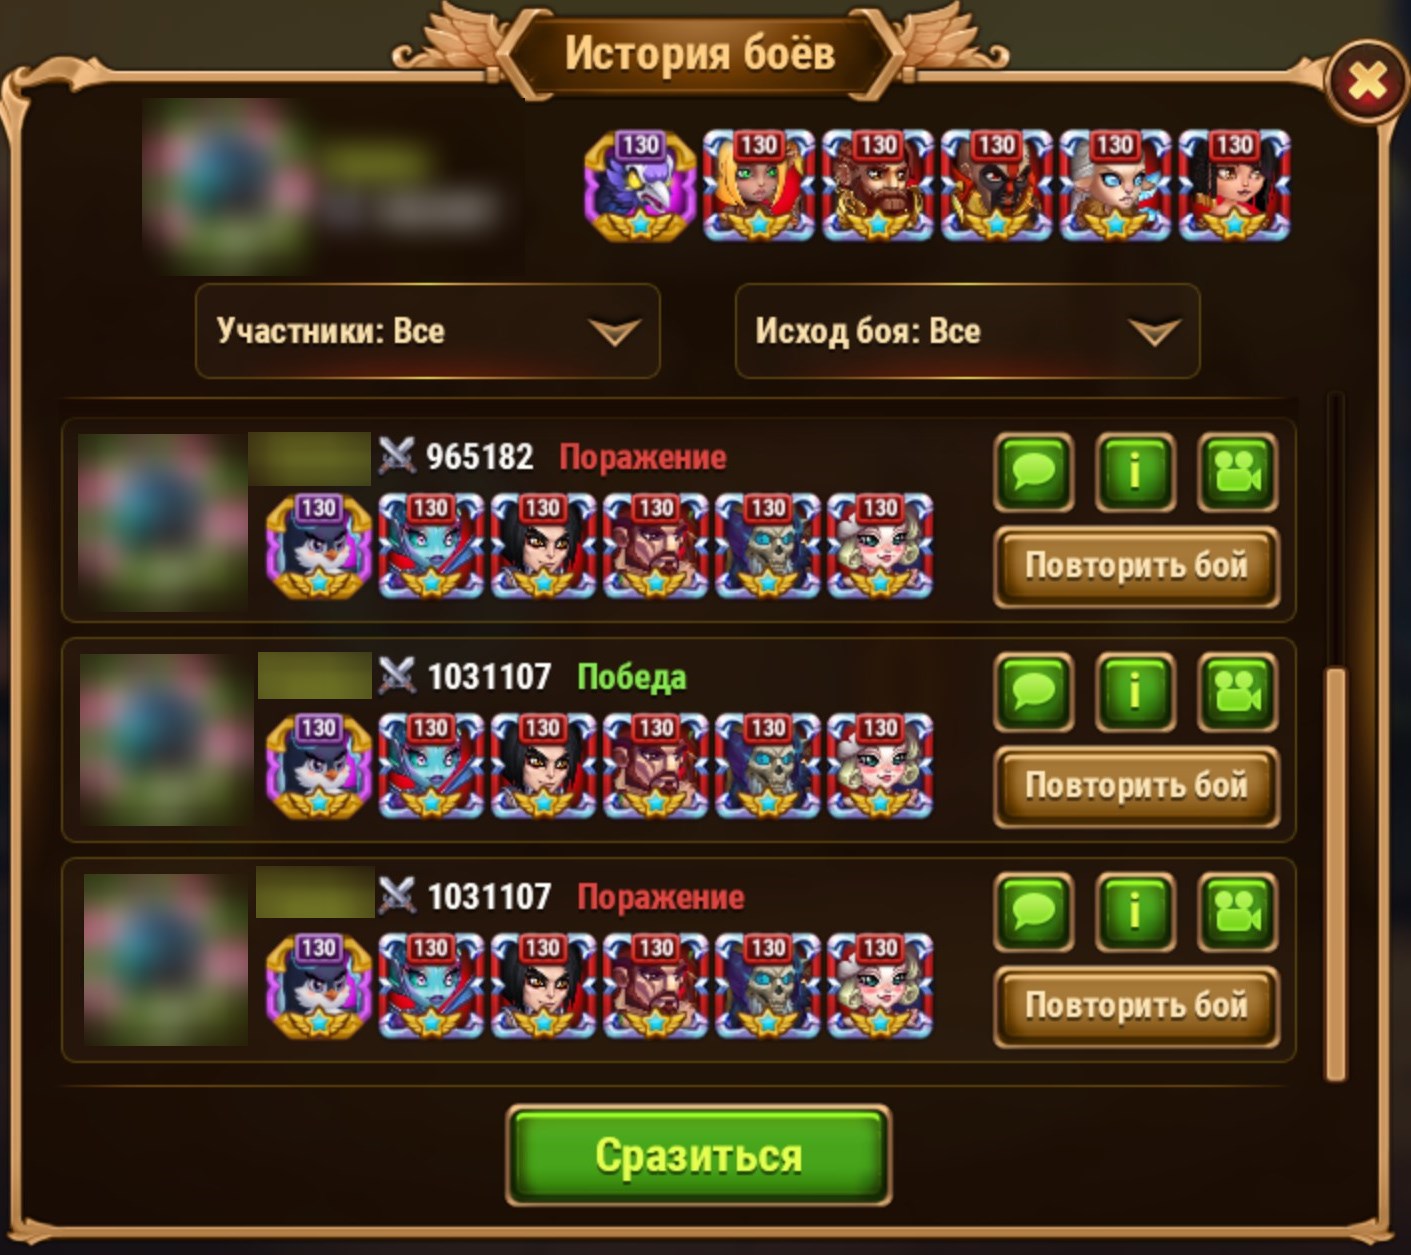Viewport: 1411px width, 1255px height.
Task: Click info icon in the last battle row
Action: [x=1135, y=912]
